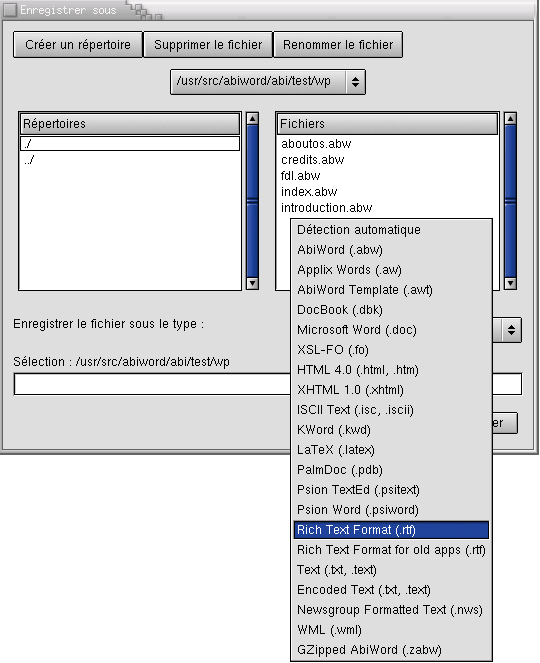
Task: Choose Newsgroup Formatted Text (.nws) type
Action: pyautogui.click(x=391, y=610)
